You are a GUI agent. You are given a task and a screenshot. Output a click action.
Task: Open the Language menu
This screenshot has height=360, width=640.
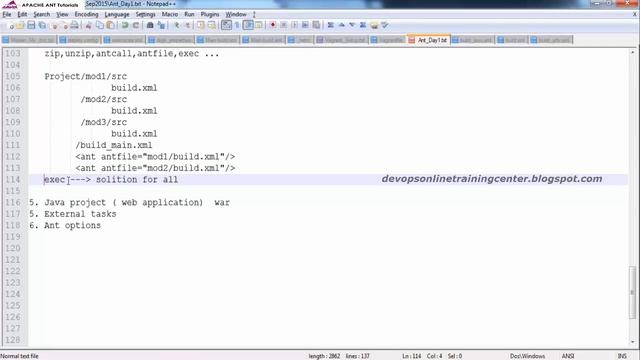117,14
